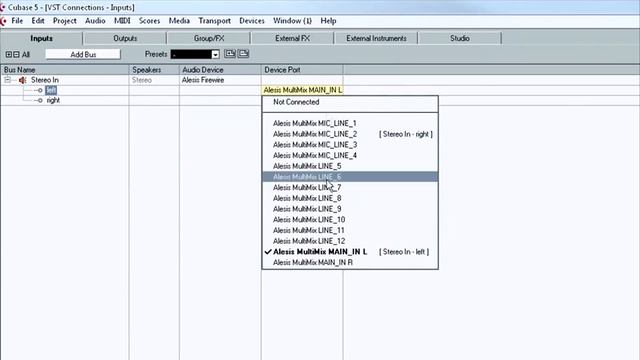Open the Edit menu
This screenshot has height=360, width=640.
click(x=38, y=21)
